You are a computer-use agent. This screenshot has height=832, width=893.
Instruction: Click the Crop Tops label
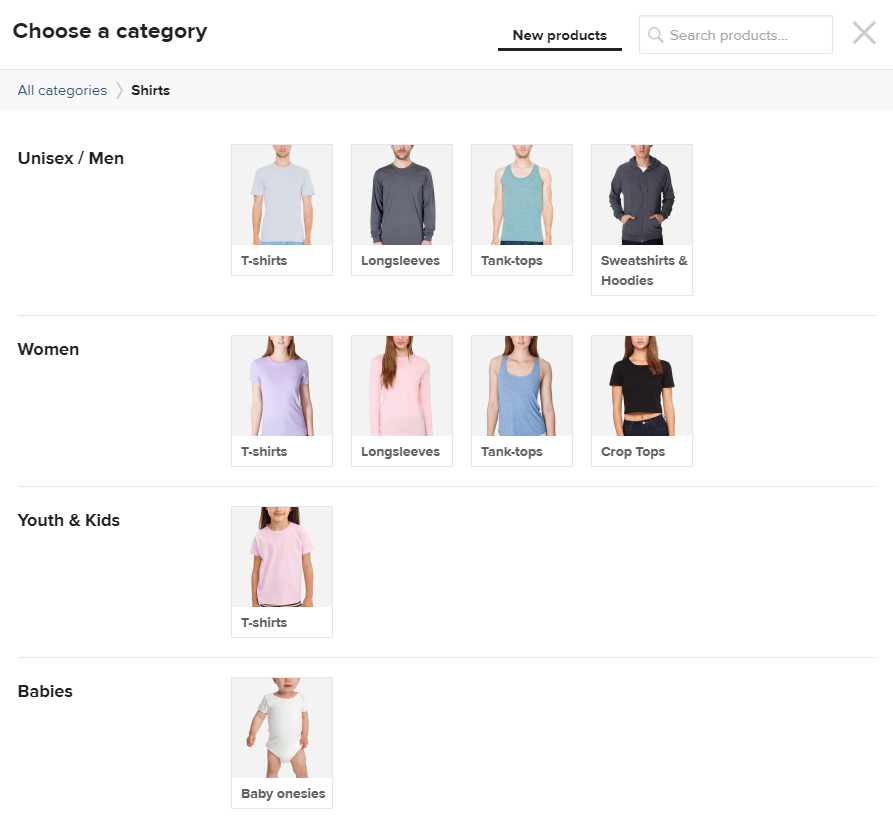point(633,452)
